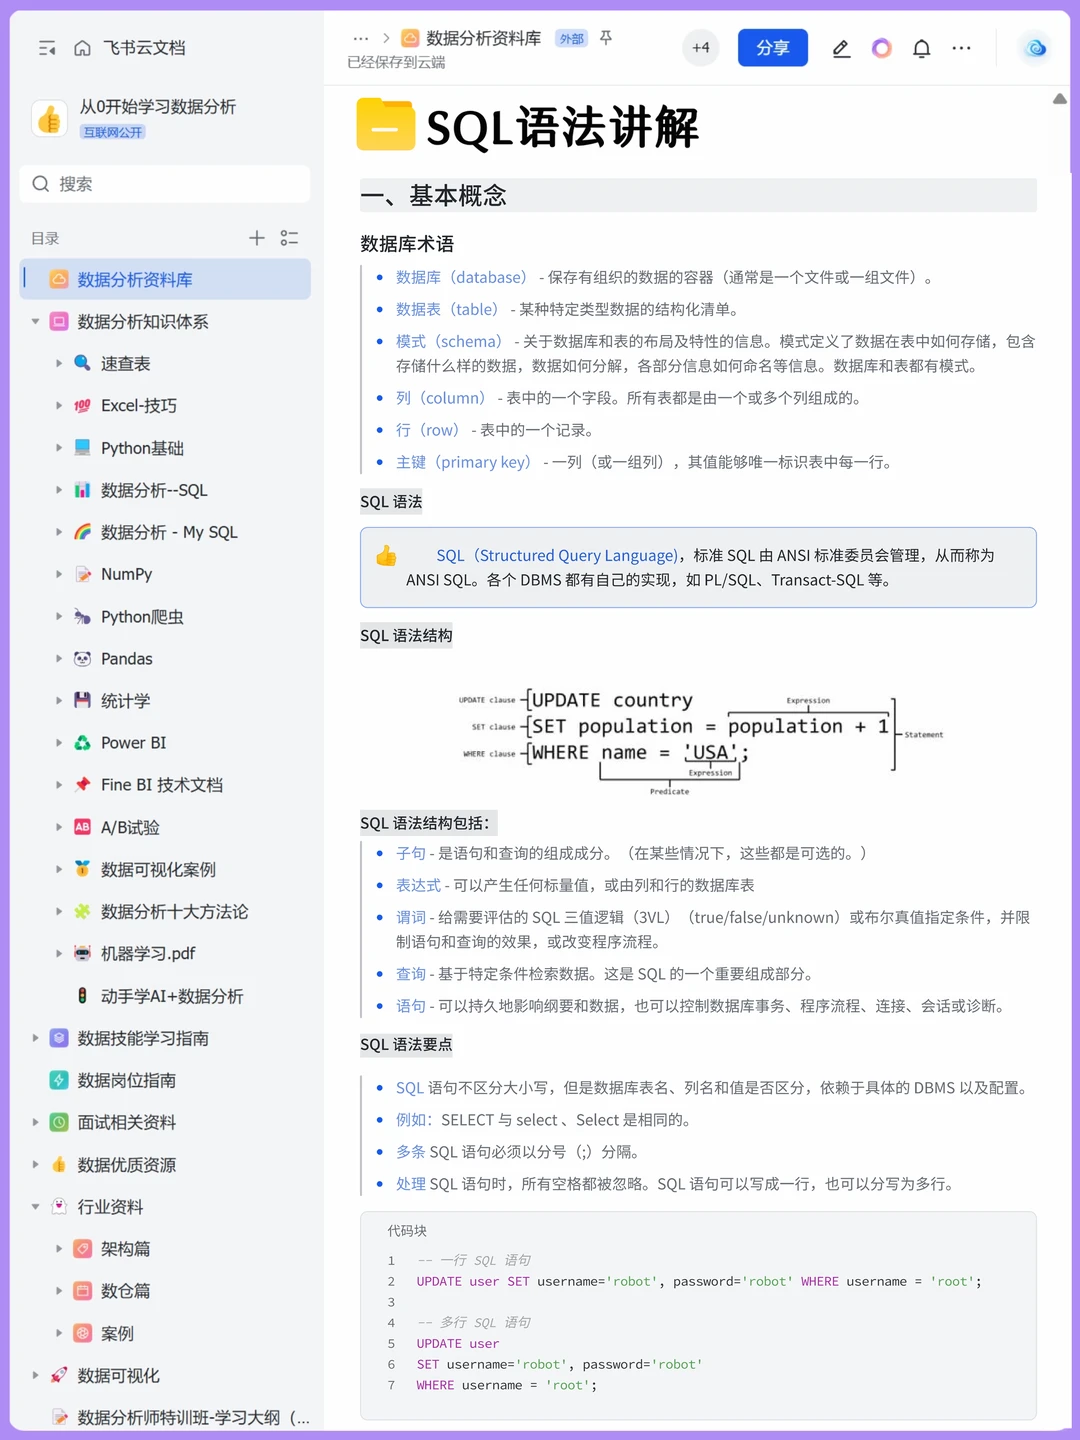The width and height of the screenshot is (1080, 1440).
Task: Click inside the 搜索 search field
Action: pos(165,184)
